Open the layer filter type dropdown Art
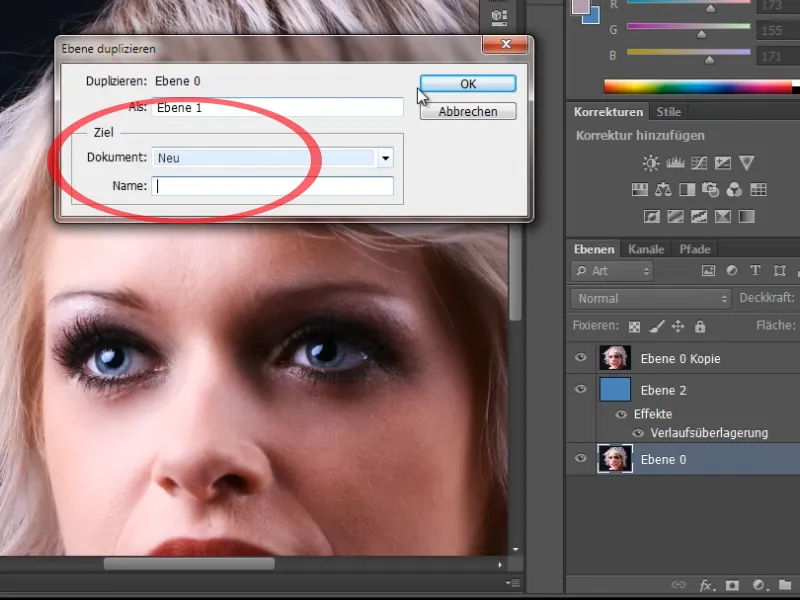This screenshot has height=600, width=800. click(x=612, y=271)
